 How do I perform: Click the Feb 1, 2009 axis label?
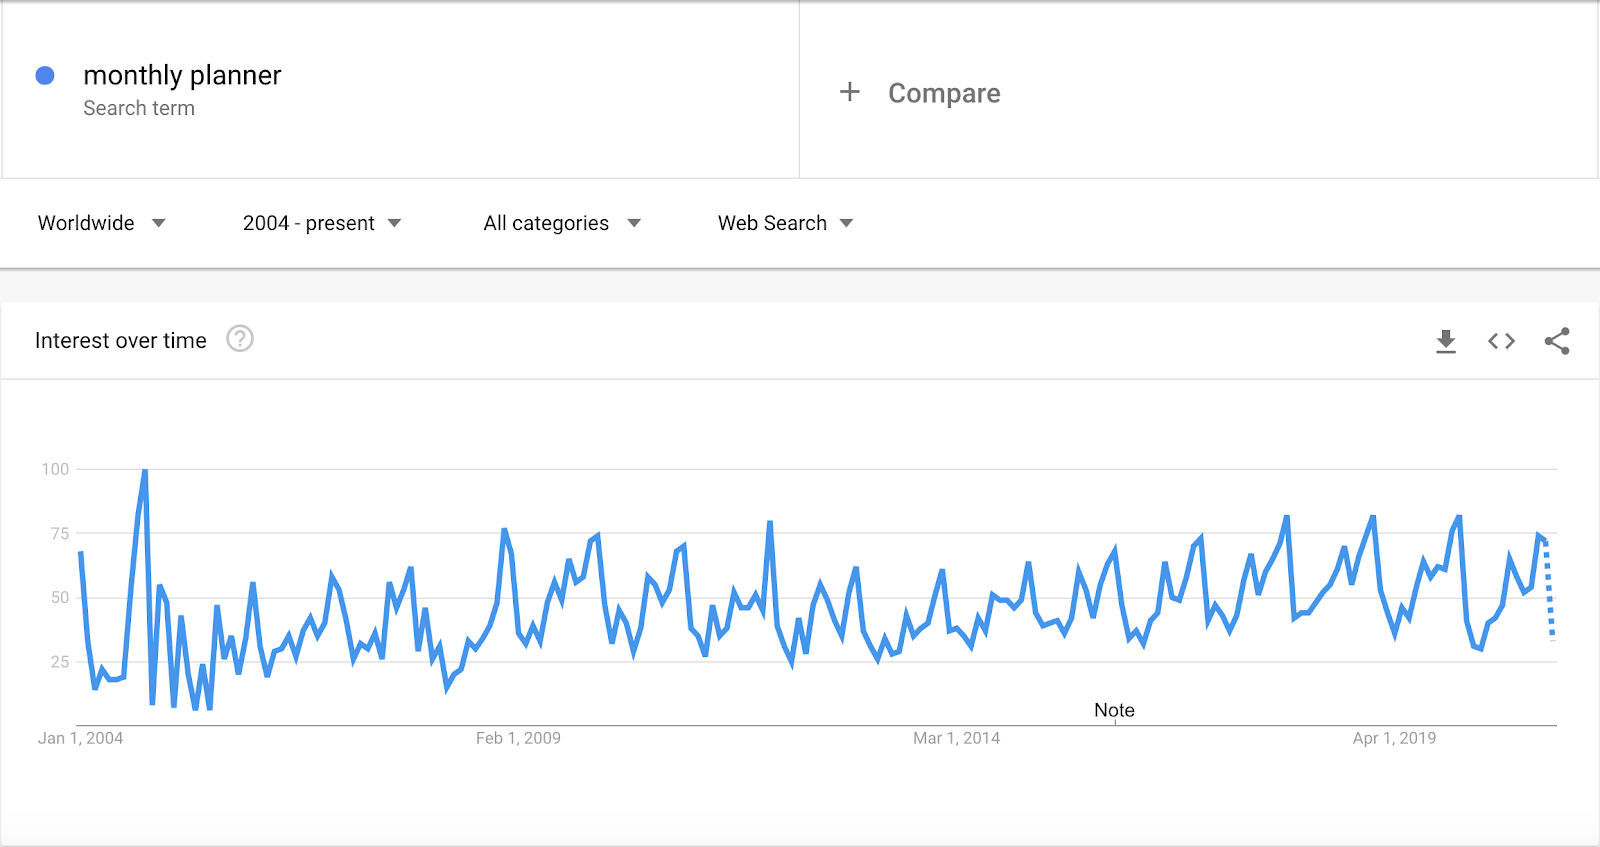pyautogui.click(x=518, y=738)
